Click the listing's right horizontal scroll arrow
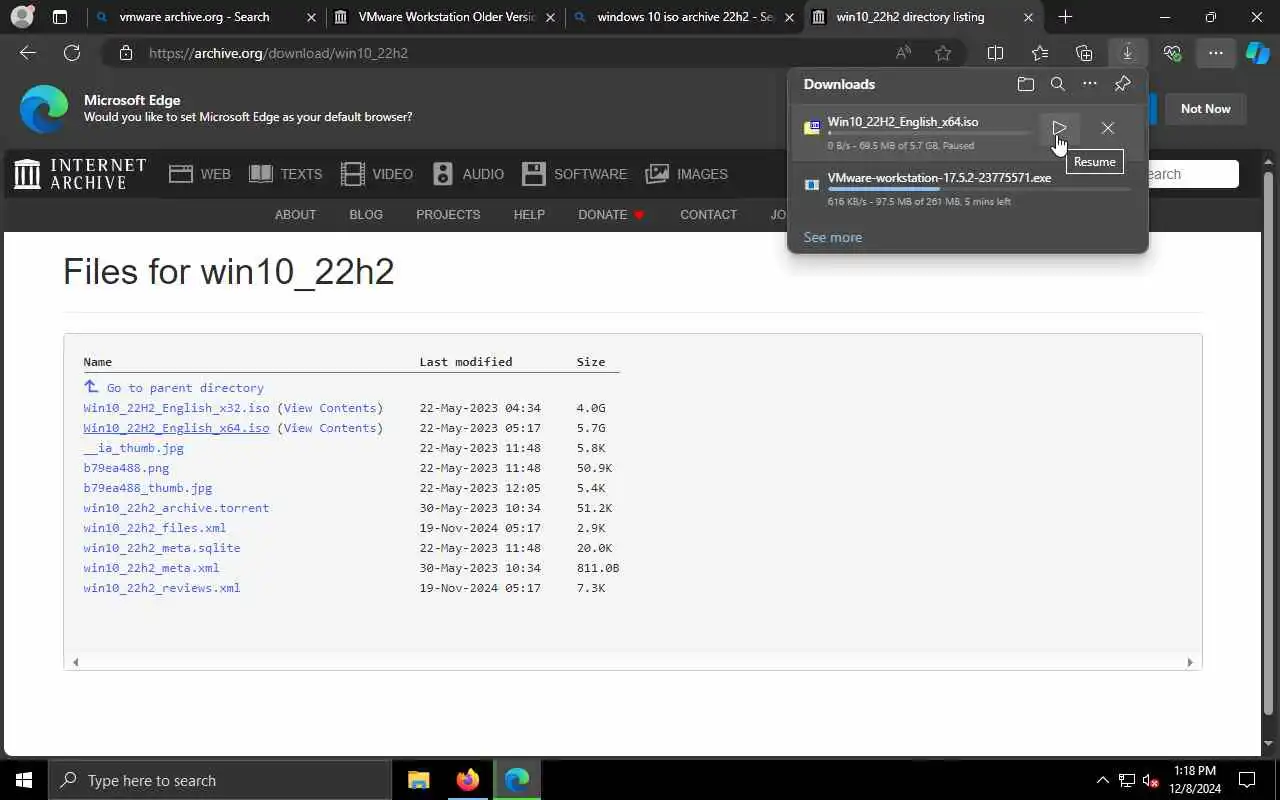This screenshot has width=1280, height=800. click(x=1190, y=662)
